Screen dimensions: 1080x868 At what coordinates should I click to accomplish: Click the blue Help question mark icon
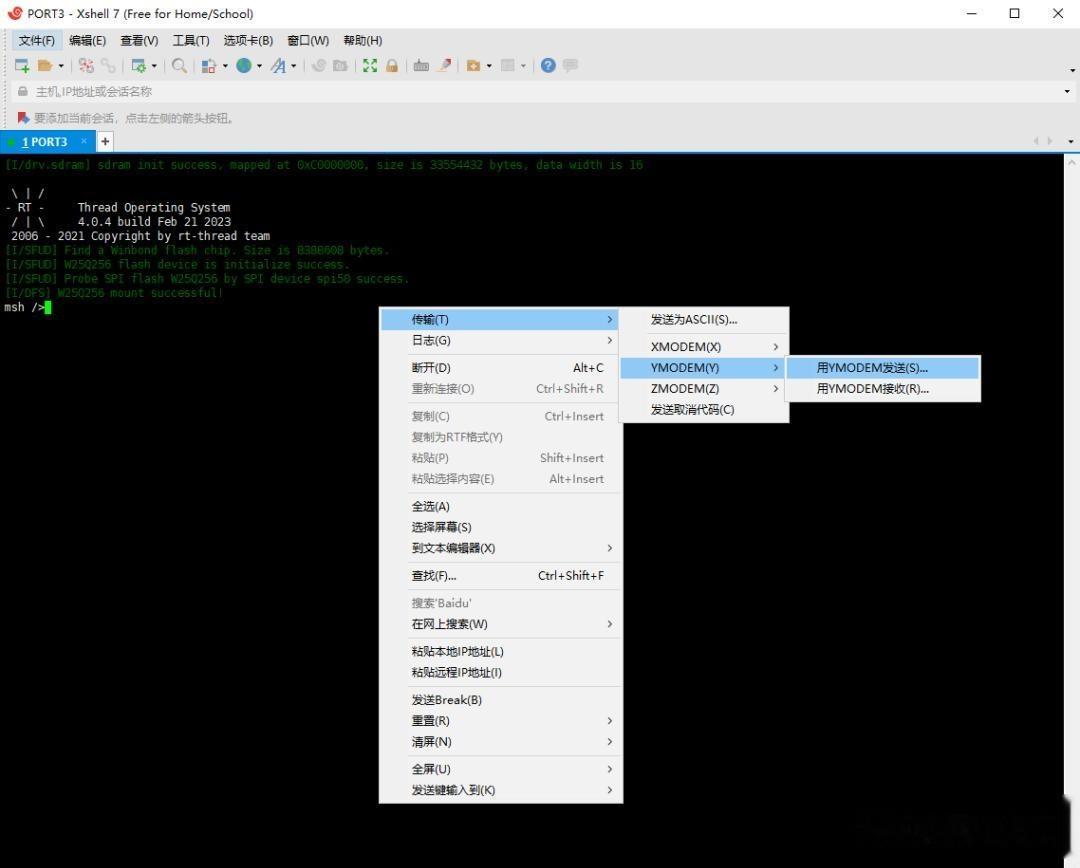[x=548, y=65]
